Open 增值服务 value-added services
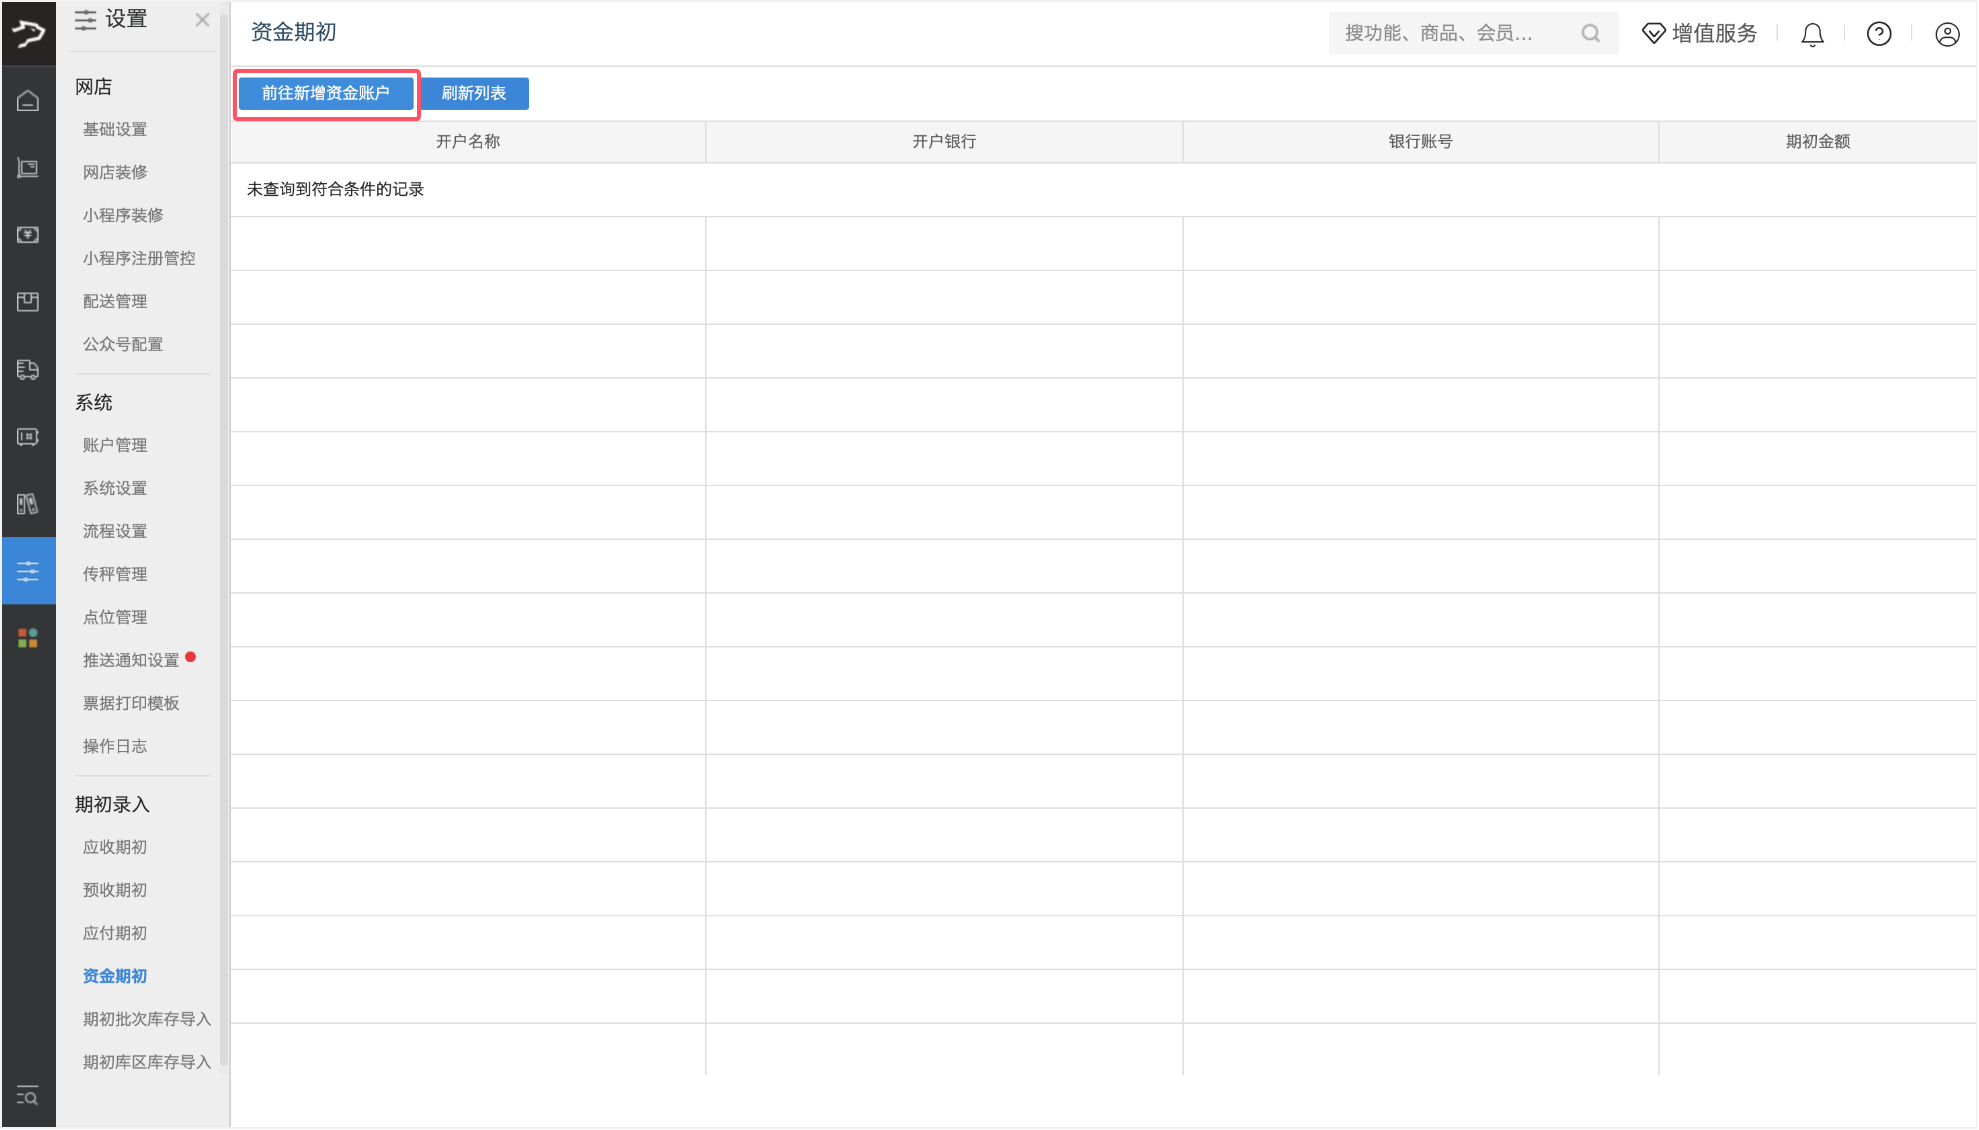Viewport: 1979px width, 1130px height. point(1700,34)
